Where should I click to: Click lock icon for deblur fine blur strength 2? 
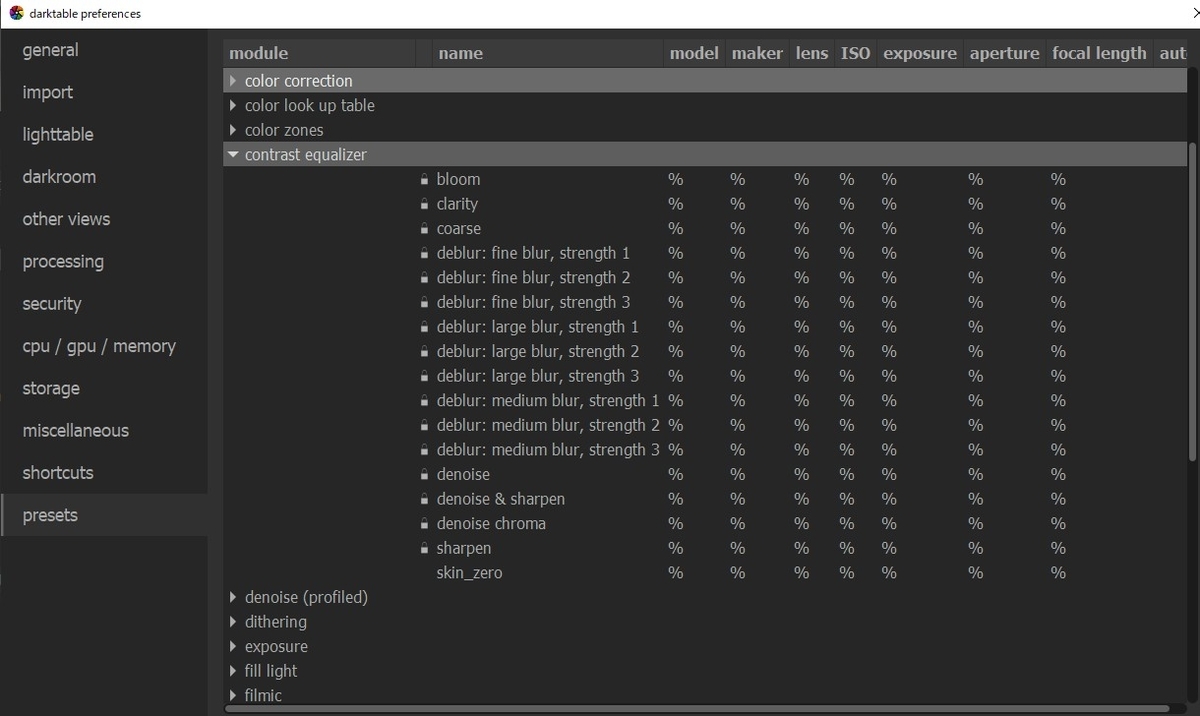click(424, 278)
